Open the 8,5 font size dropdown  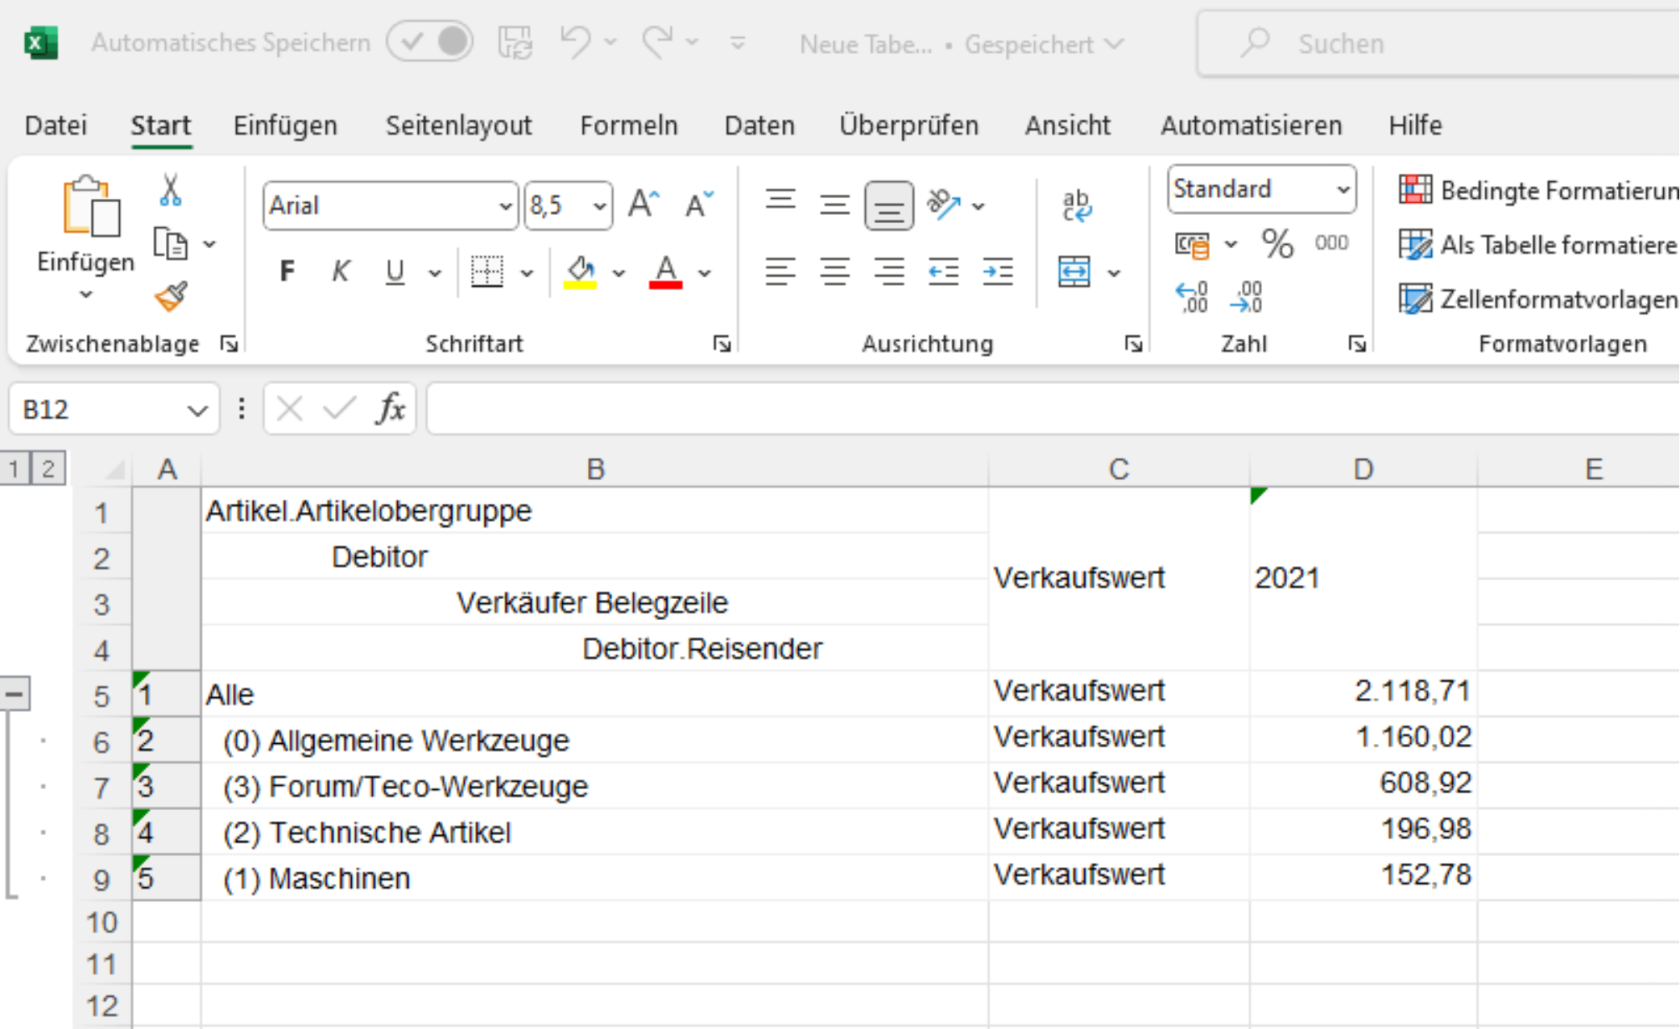[599, 207]
